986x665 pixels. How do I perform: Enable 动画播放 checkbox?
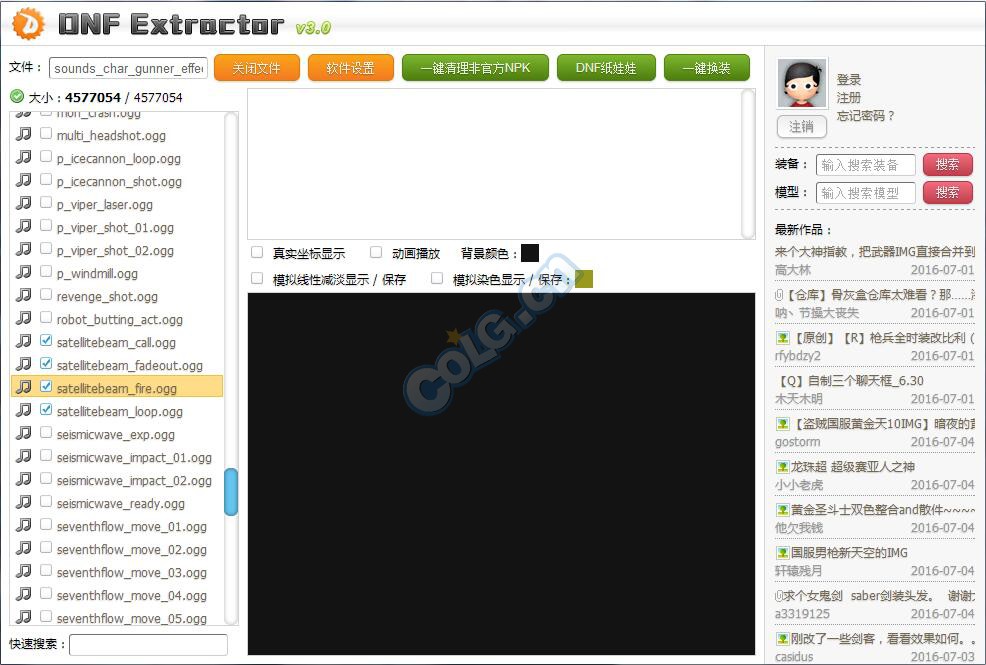point(376,252)
